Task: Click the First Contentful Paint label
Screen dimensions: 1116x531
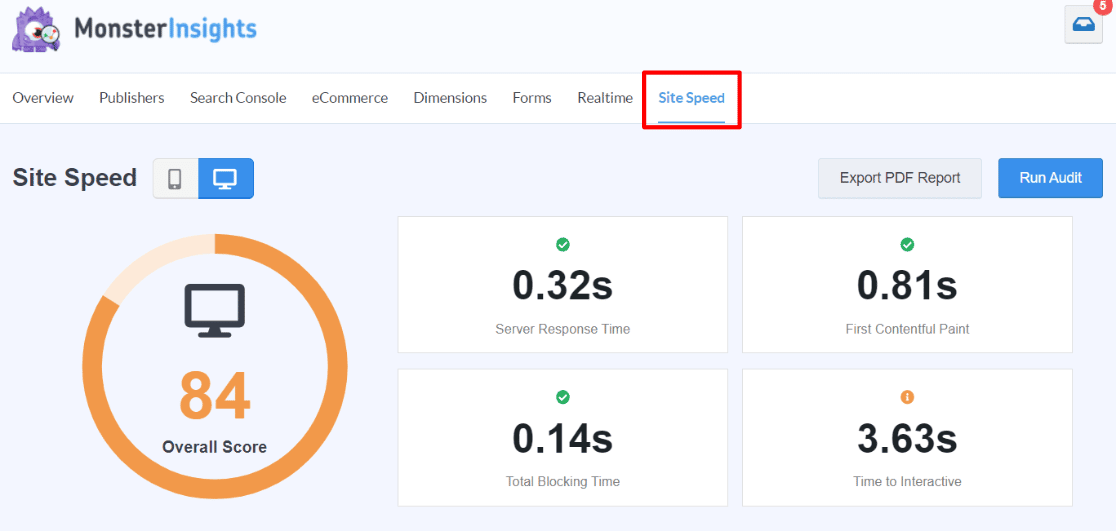Action: (x=907, y=330)
